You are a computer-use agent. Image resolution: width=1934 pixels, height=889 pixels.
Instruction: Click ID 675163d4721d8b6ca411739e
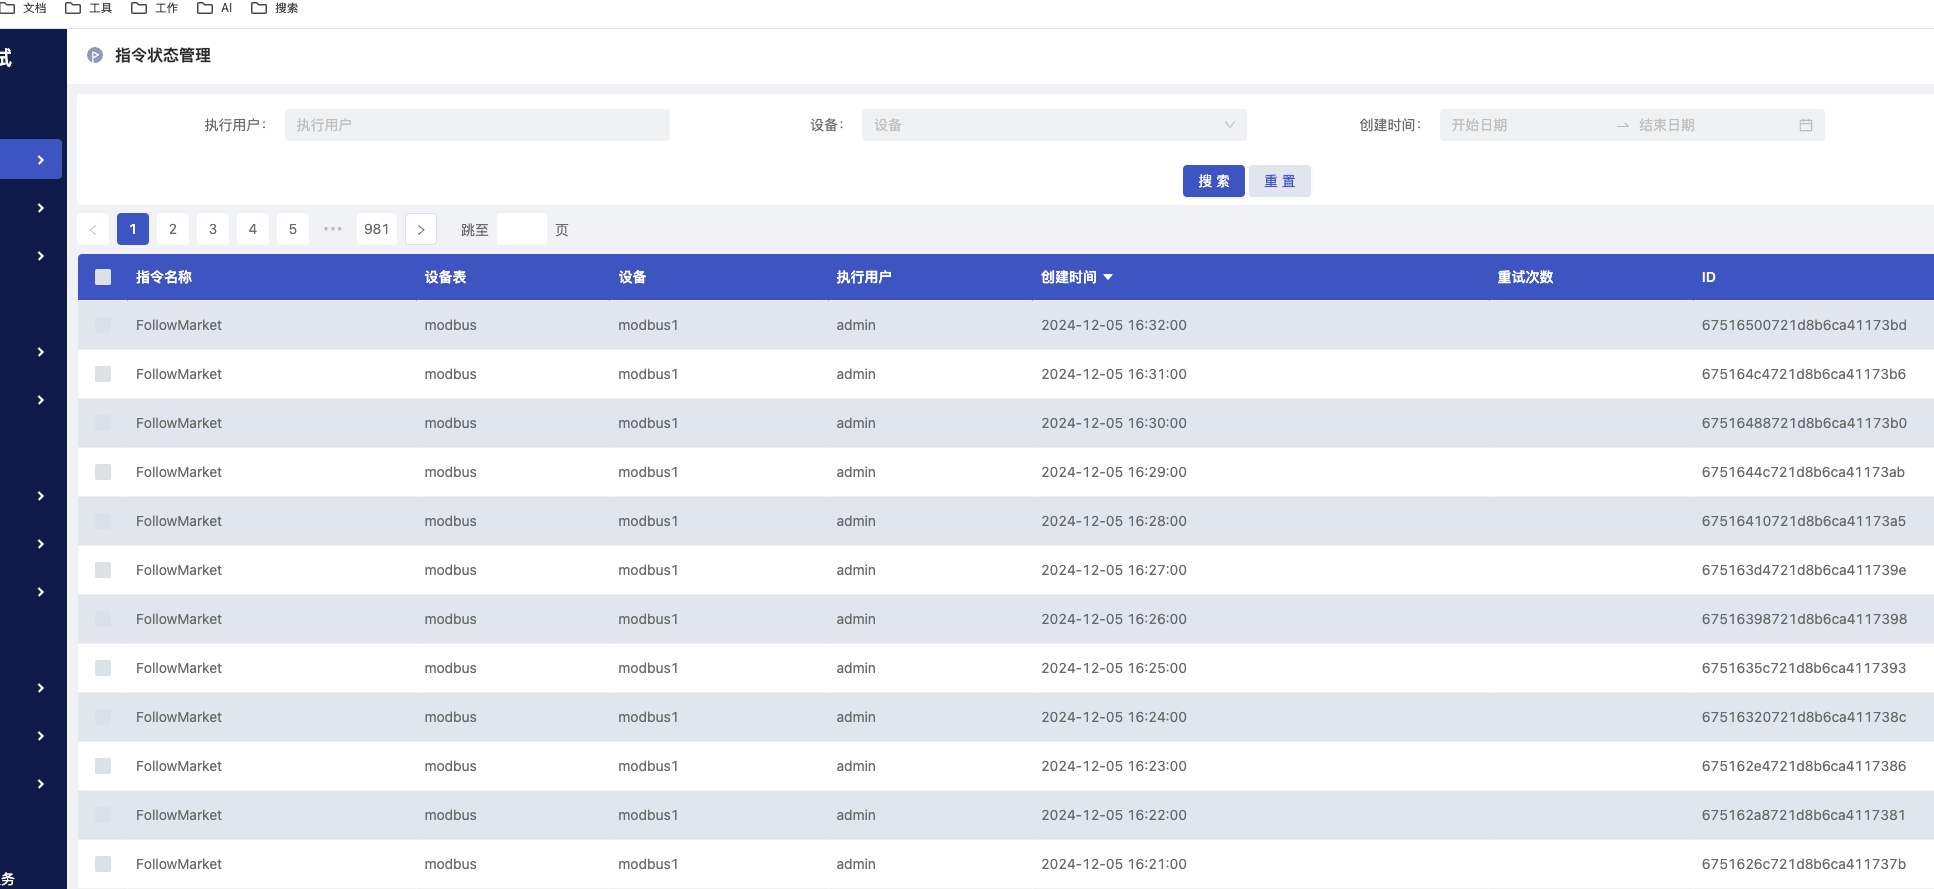point(1804,570)
